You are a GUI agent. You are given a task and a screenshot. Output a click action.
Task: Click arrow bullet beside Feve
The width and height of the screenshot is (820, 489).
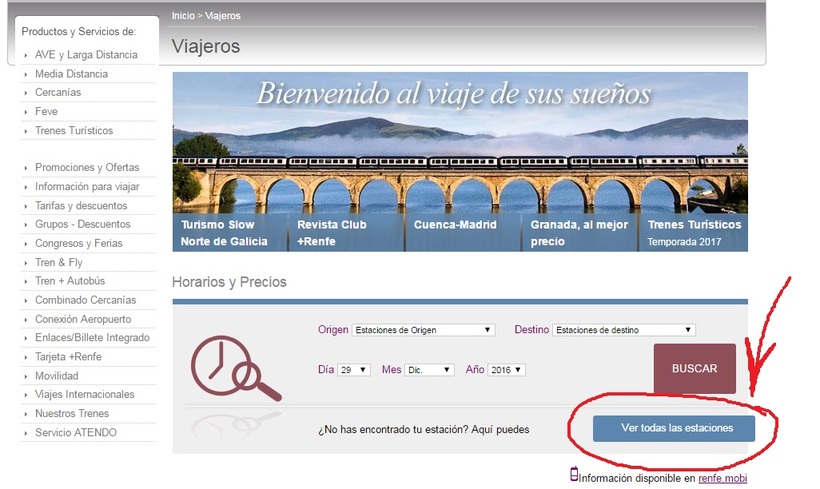(26, 112)
